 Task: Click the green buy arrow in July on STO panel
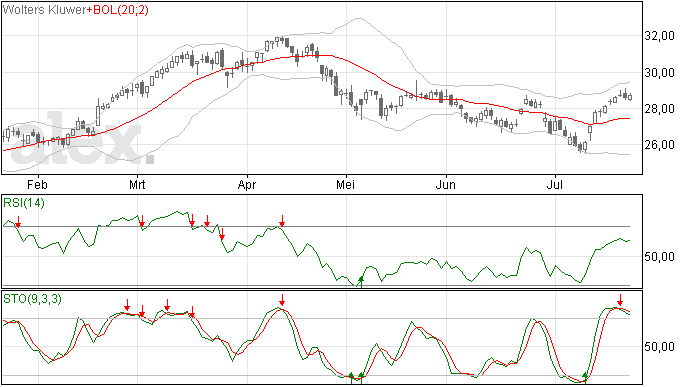coord(585,377)
